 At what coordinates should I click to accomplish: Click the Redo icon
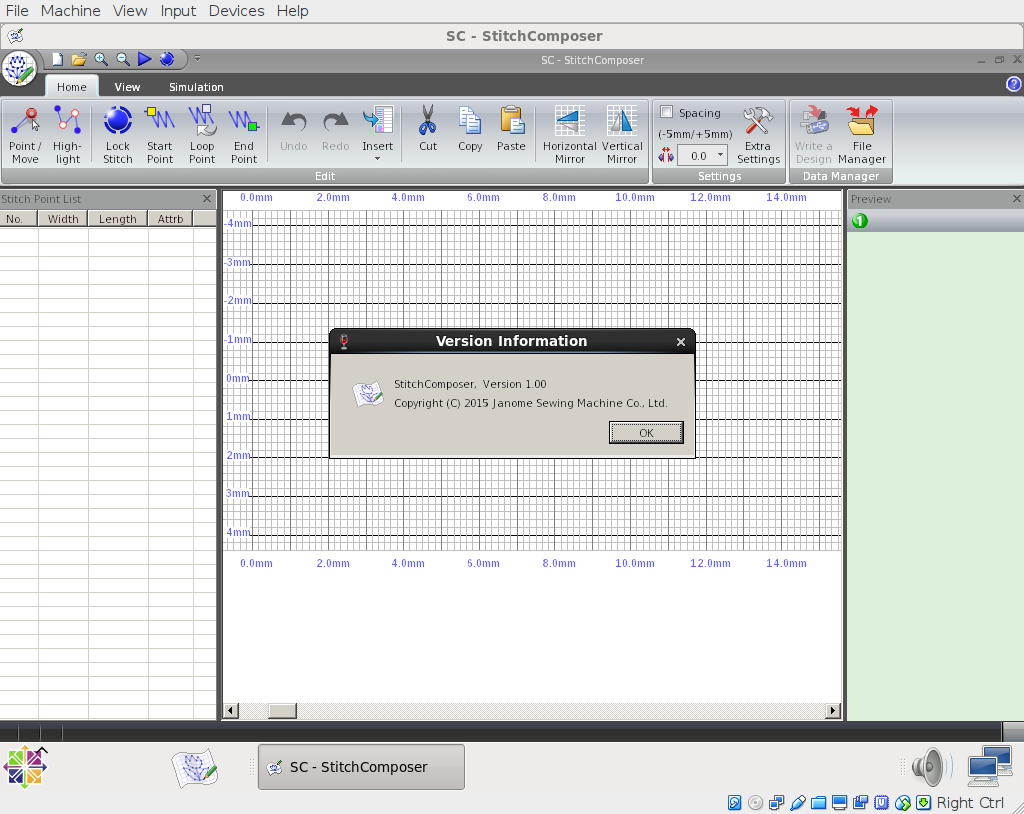click(335, 122)
